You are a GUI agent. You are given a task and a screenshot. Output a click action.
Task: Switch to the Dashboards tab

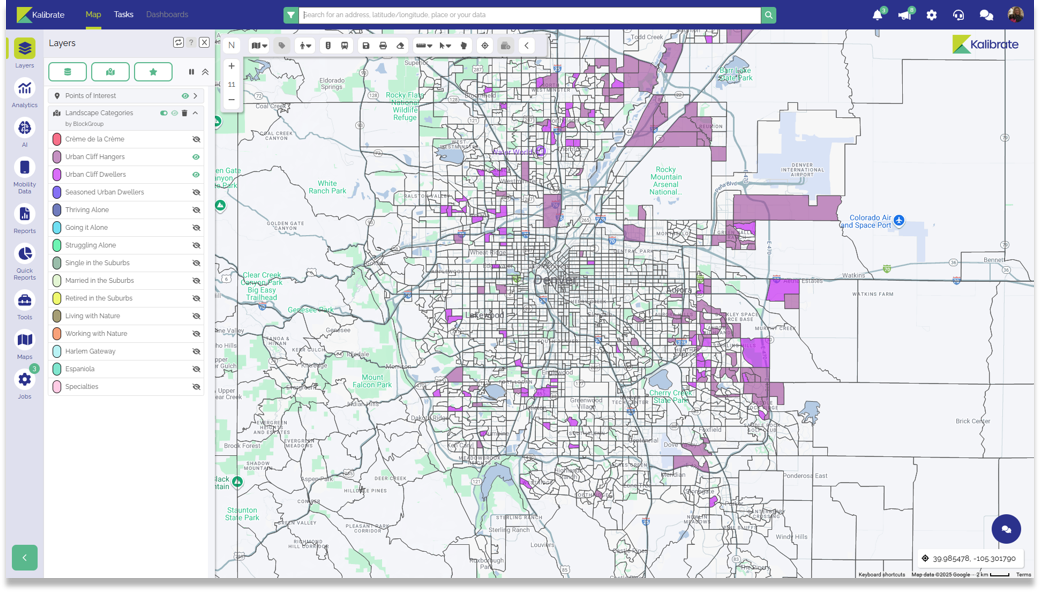pos(167,15)
